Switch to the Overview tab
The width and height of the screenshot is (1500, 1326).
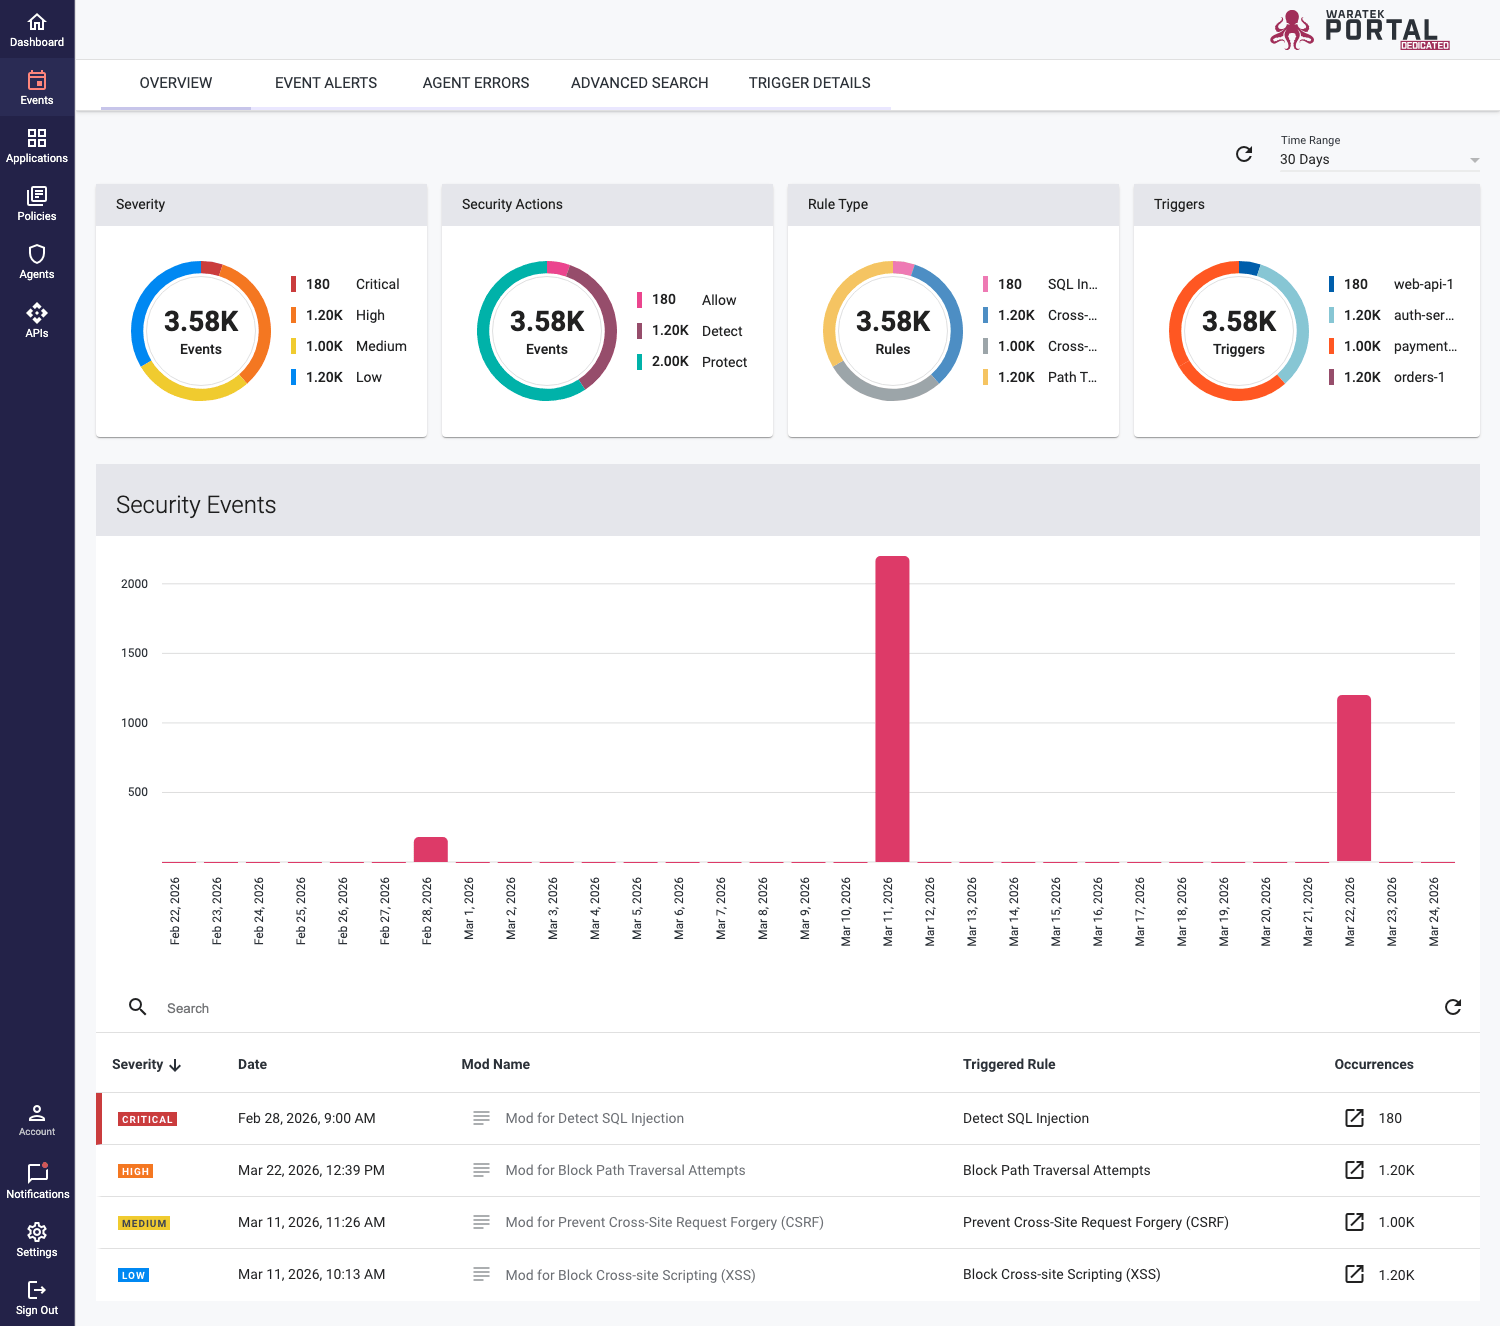point(176,83)
